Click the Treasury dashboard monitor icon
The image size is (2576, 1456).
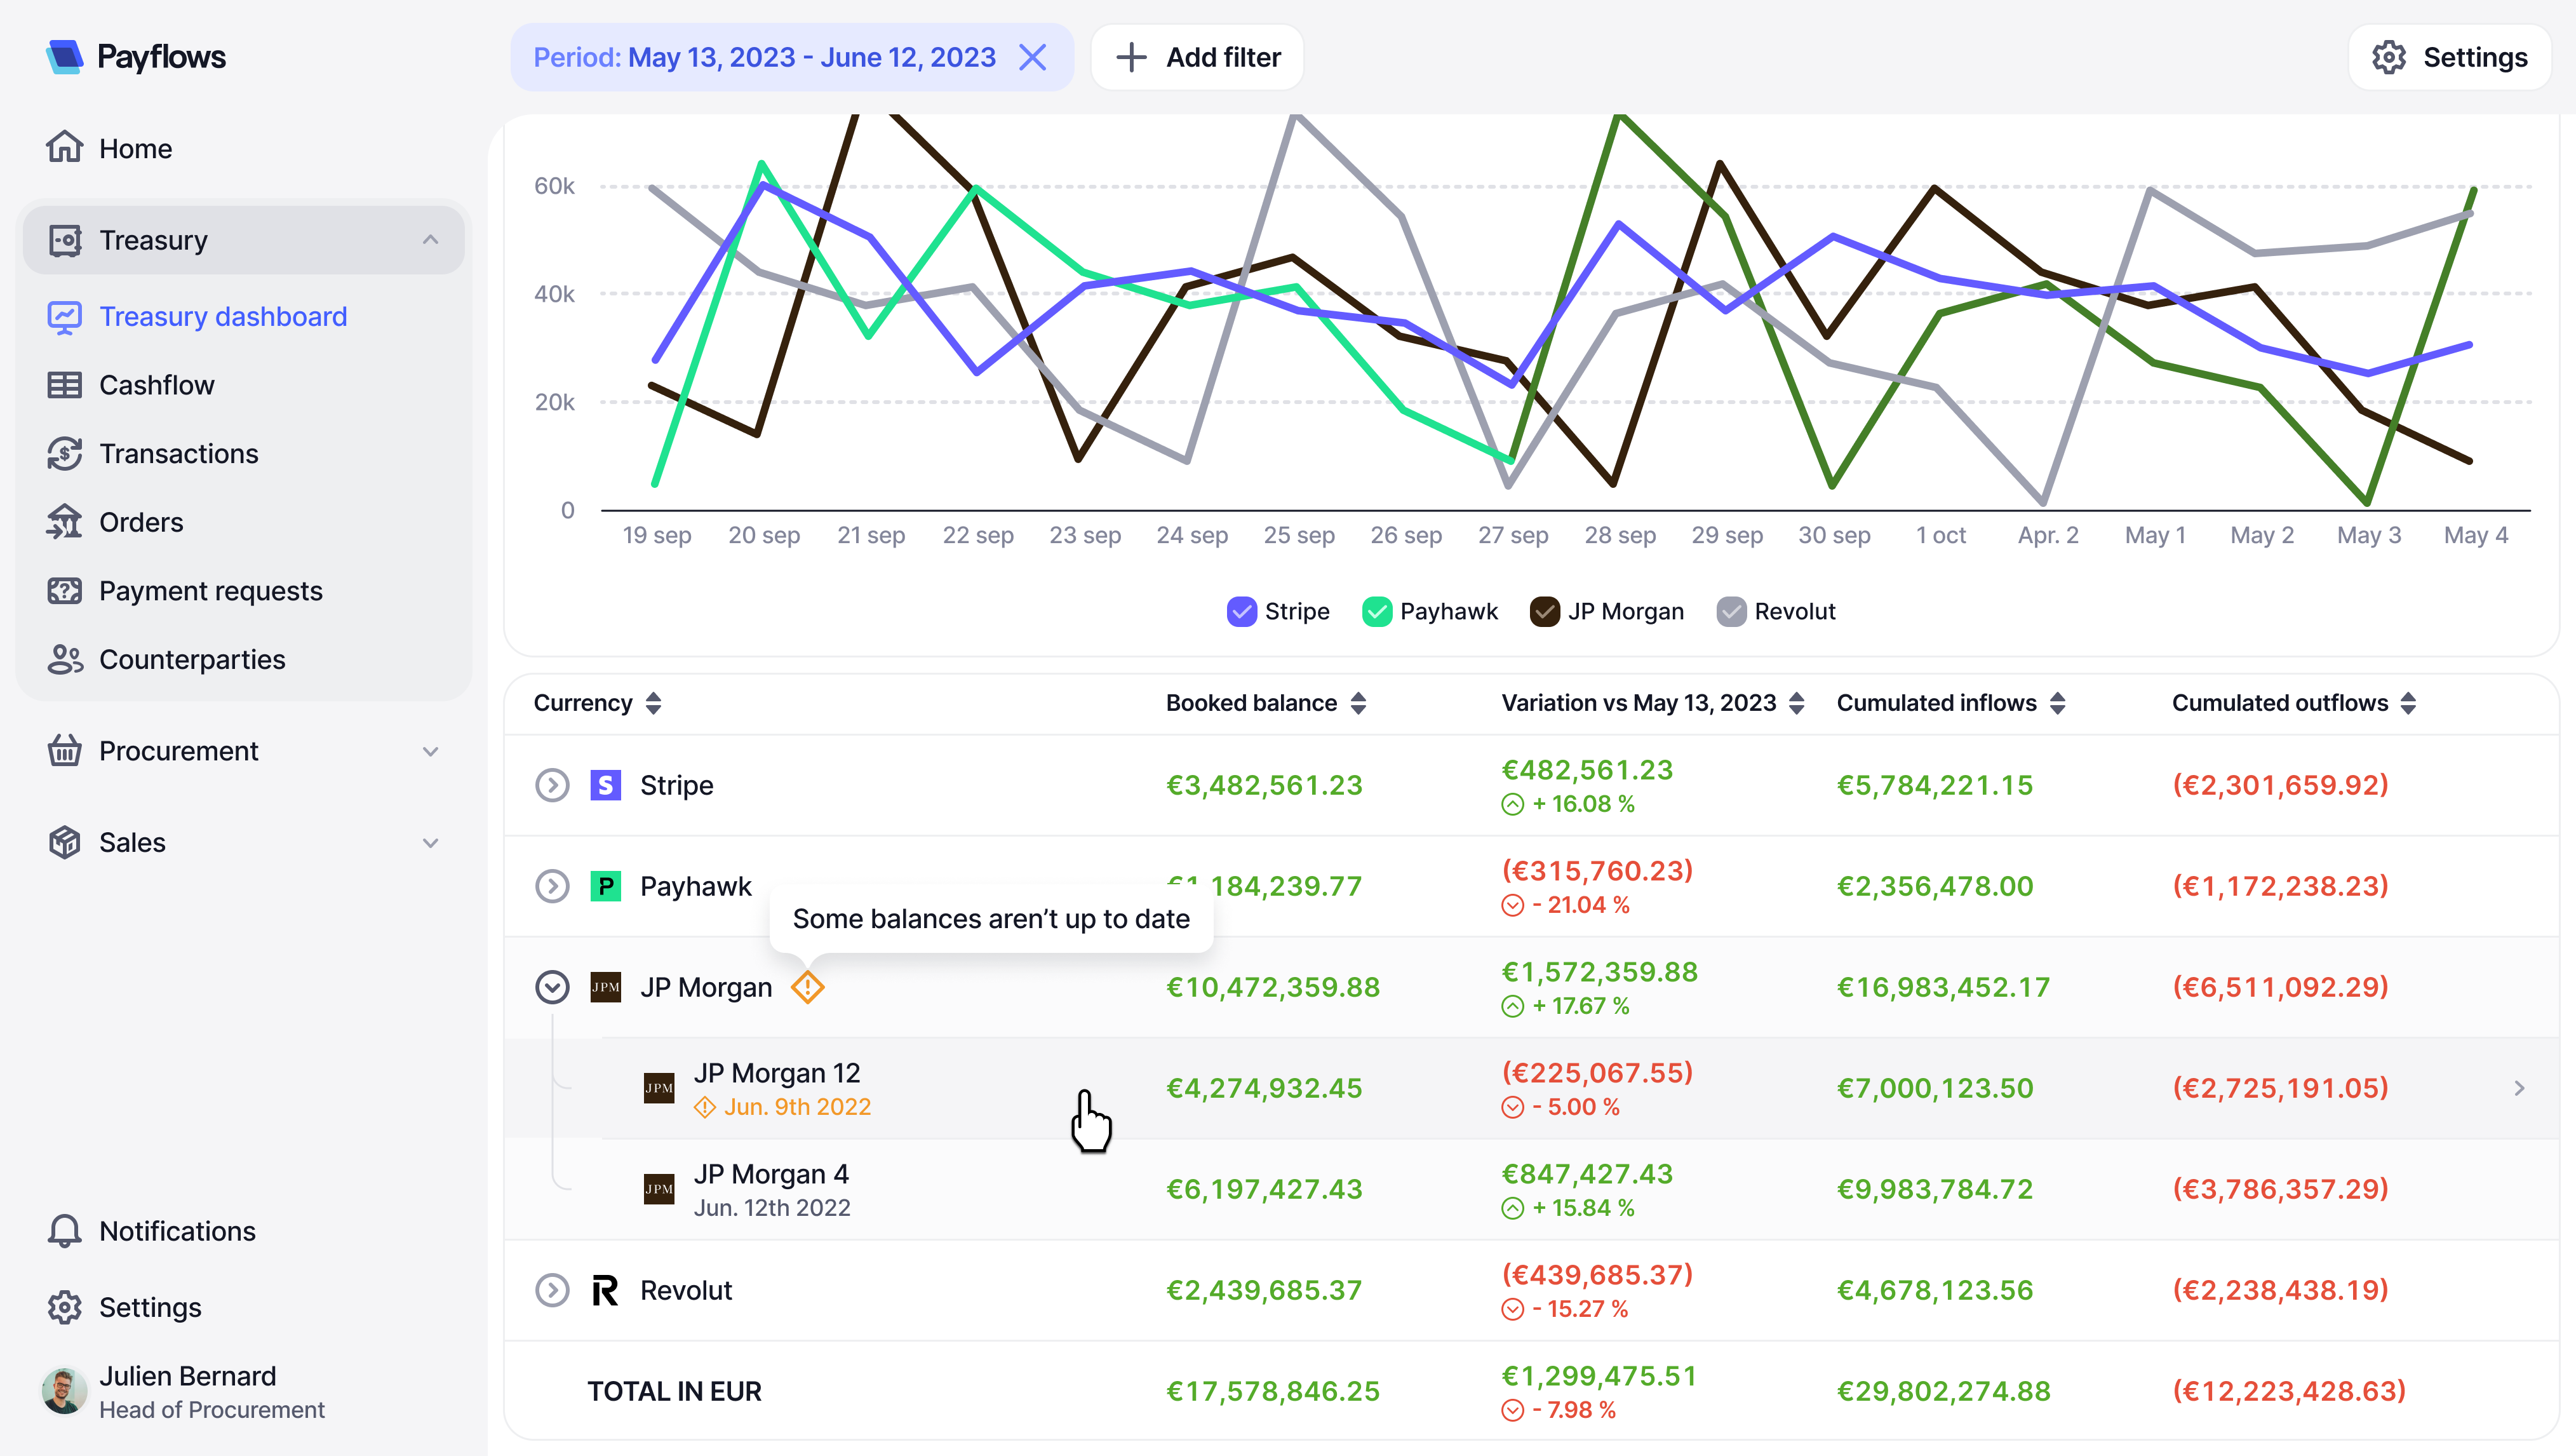pos(65,317)
